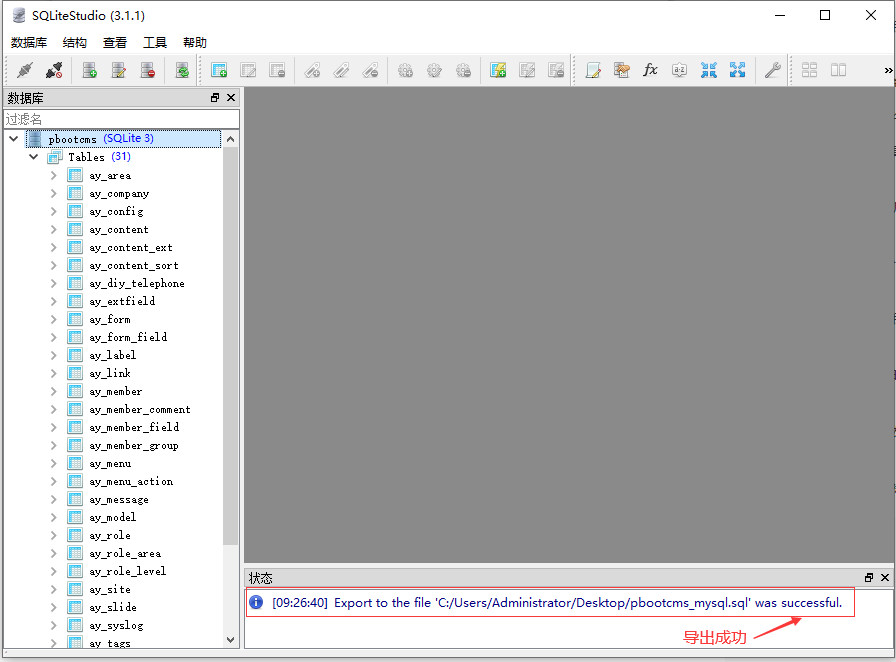Select the ay_member_comment table

(x=139, y=409)
